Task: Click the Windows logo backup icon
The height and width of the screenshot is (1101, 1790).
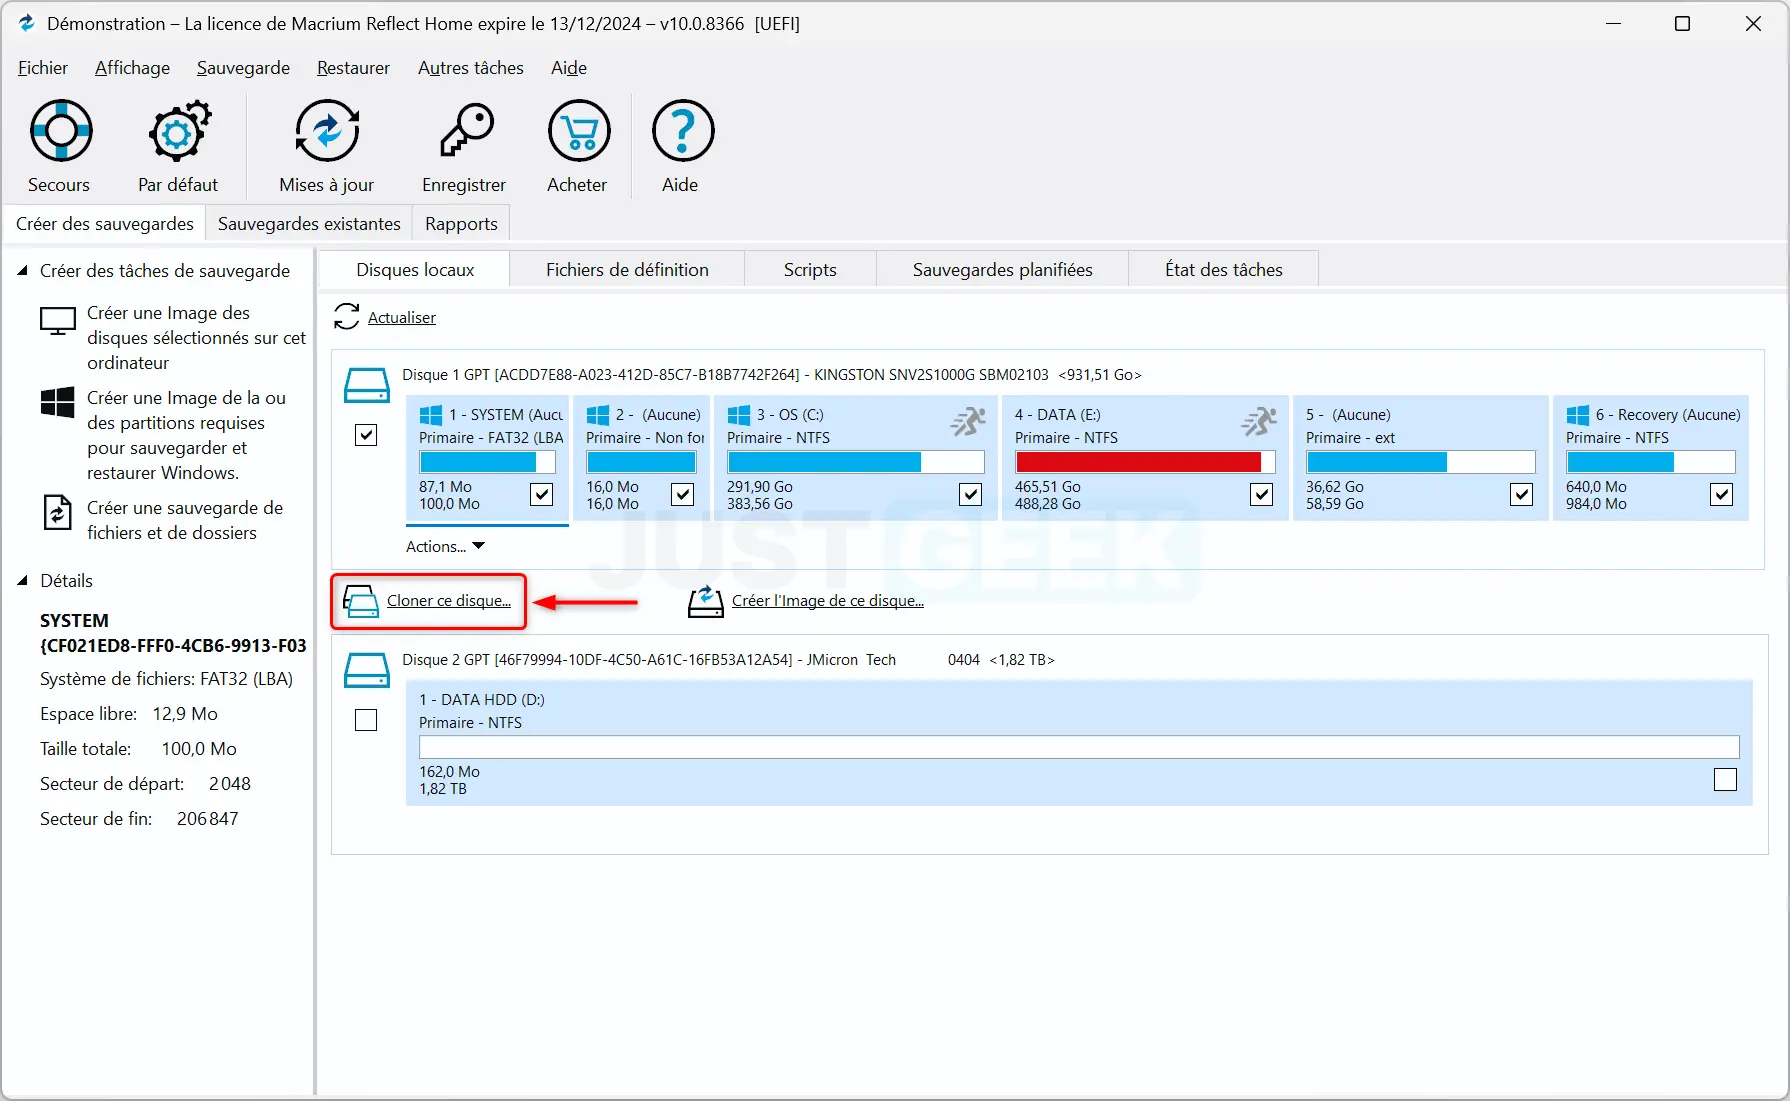Action: (x=58, y=402)
